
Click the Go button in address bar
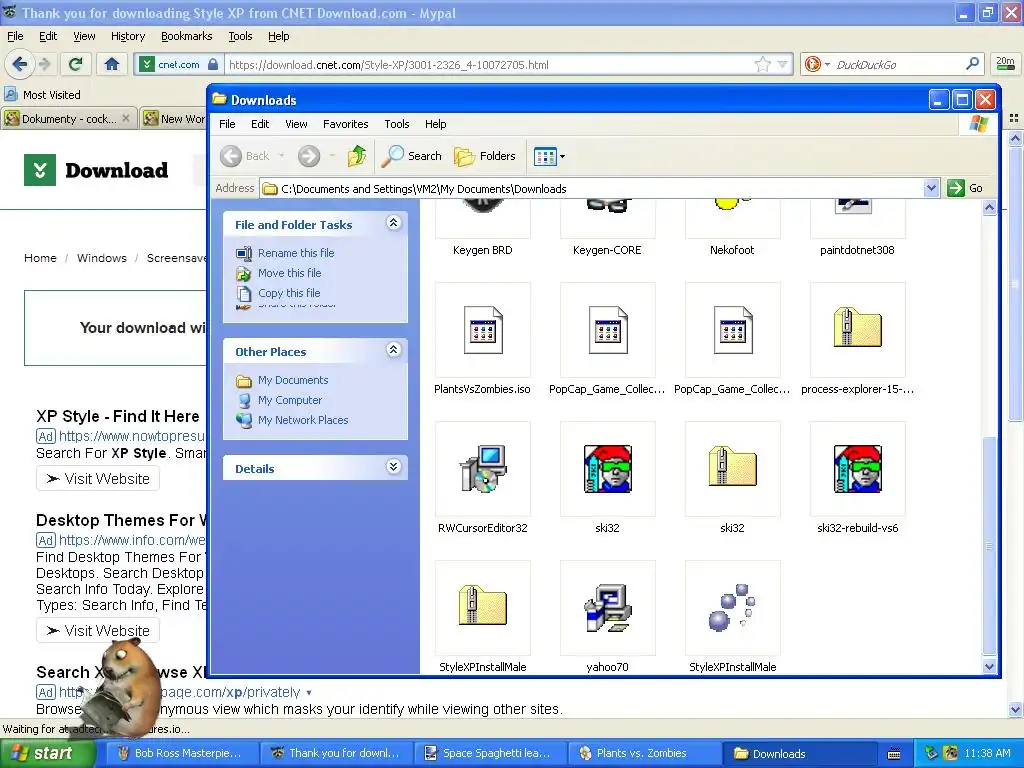(966, 188)
